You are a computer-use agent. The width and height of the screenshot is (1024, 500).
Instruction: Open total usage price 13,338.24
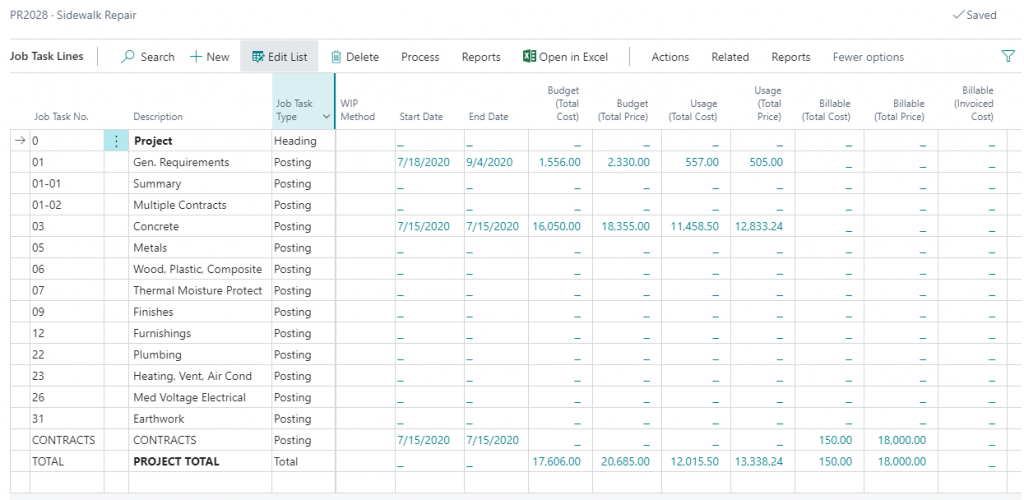point(759,461)
